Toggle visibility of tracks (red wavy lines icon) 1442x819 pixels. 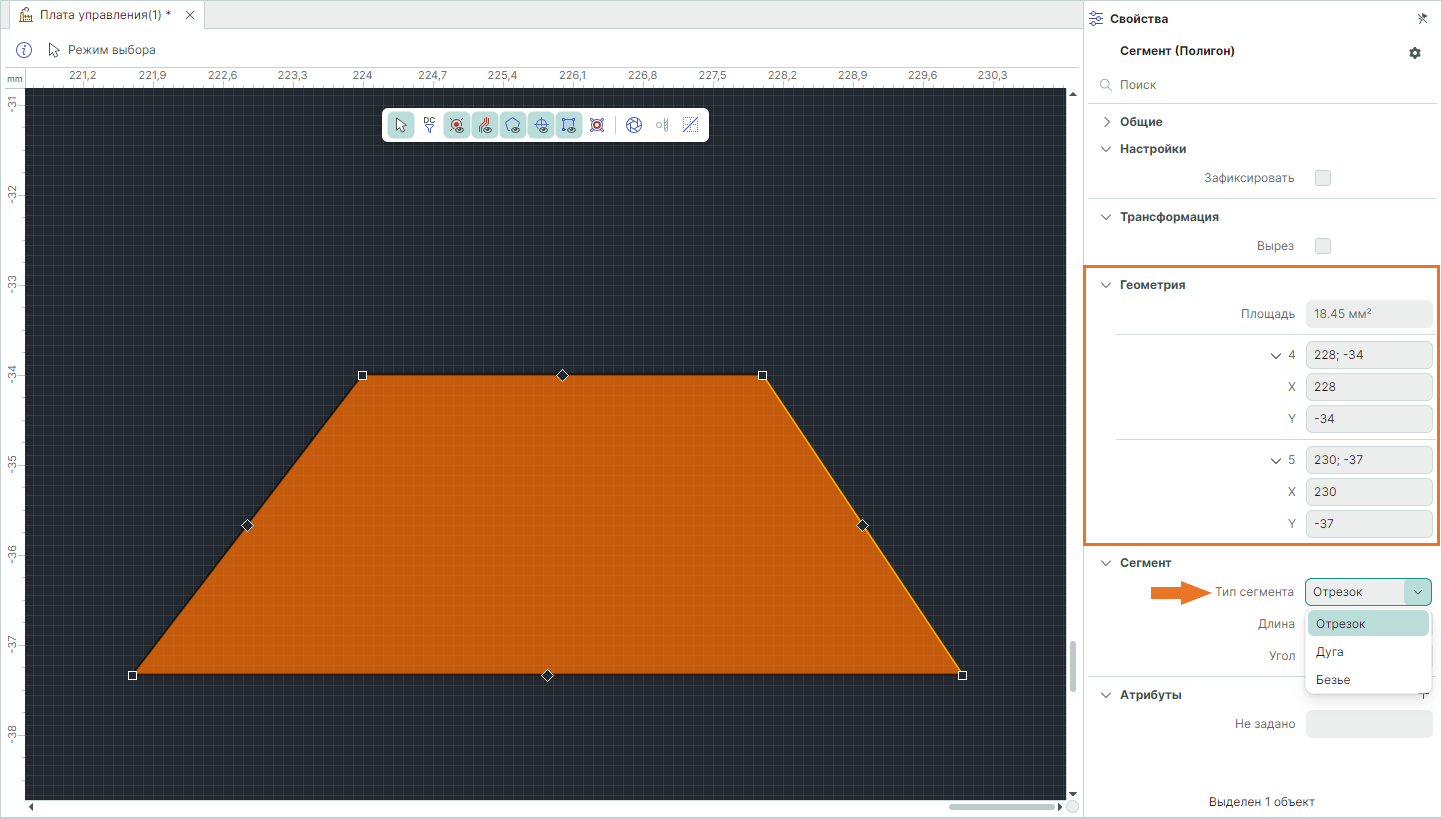click(485, 125)
